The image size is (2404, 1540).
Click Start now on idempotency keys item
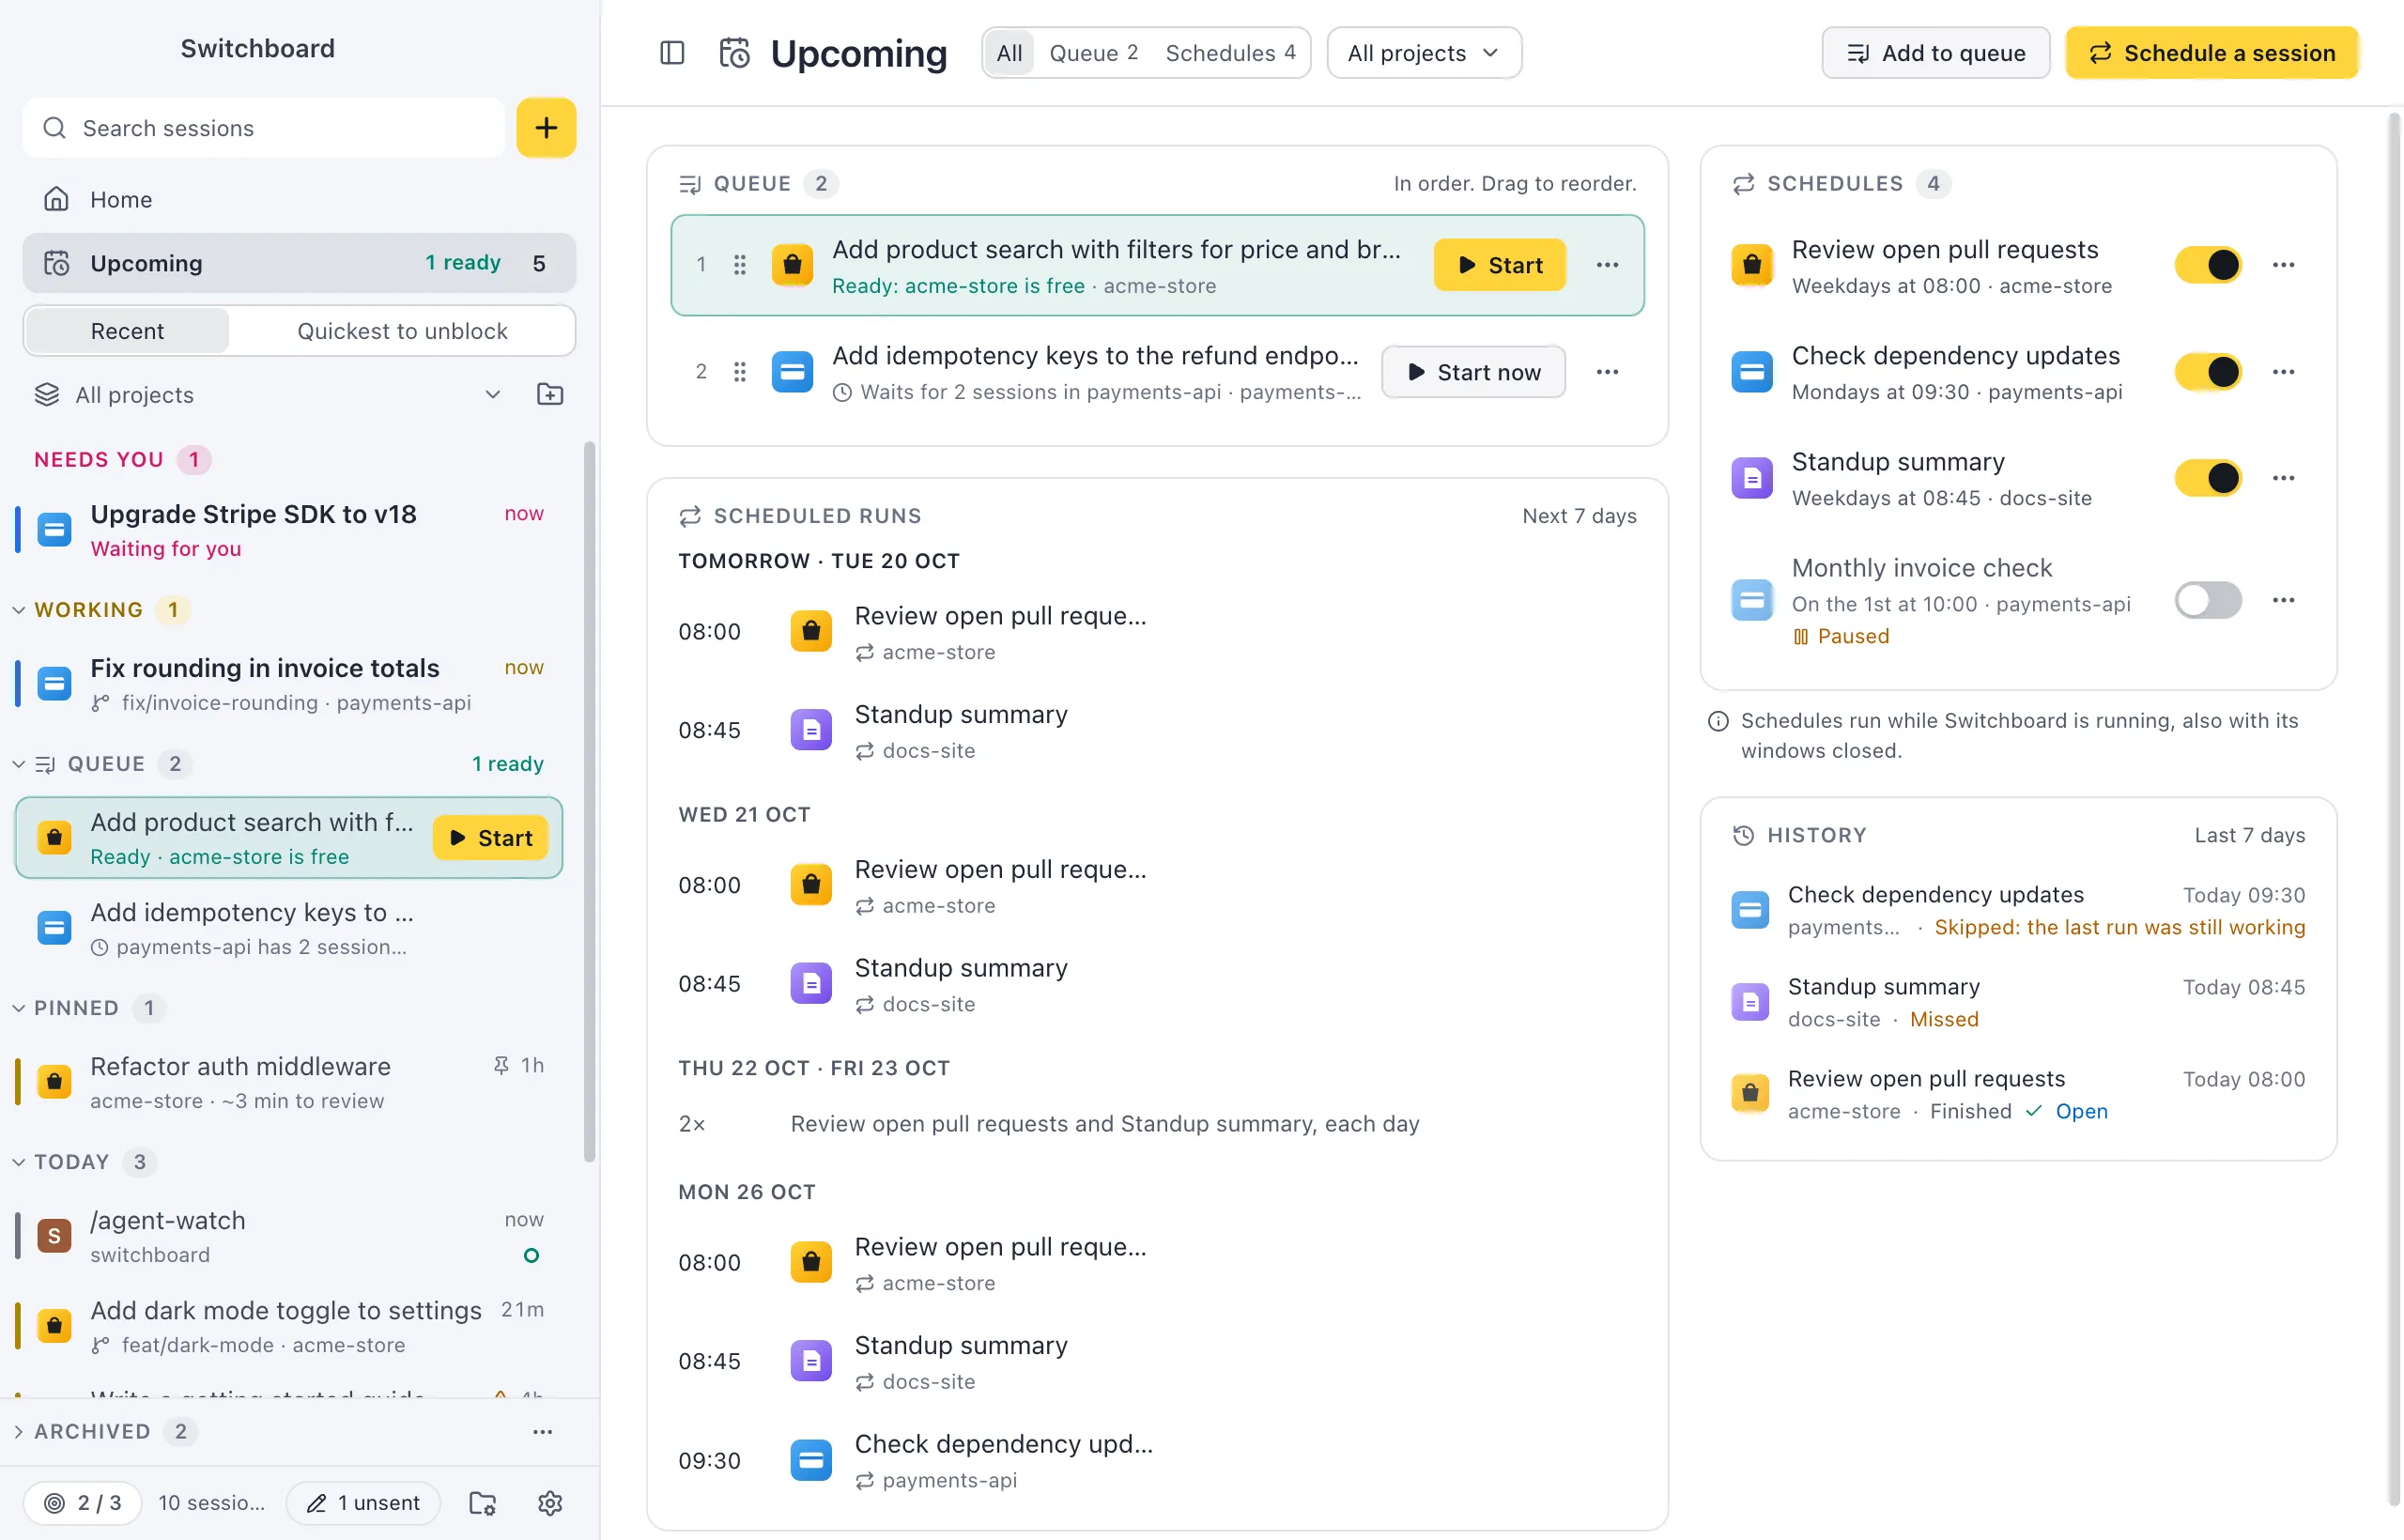(x=1473, y=372)
